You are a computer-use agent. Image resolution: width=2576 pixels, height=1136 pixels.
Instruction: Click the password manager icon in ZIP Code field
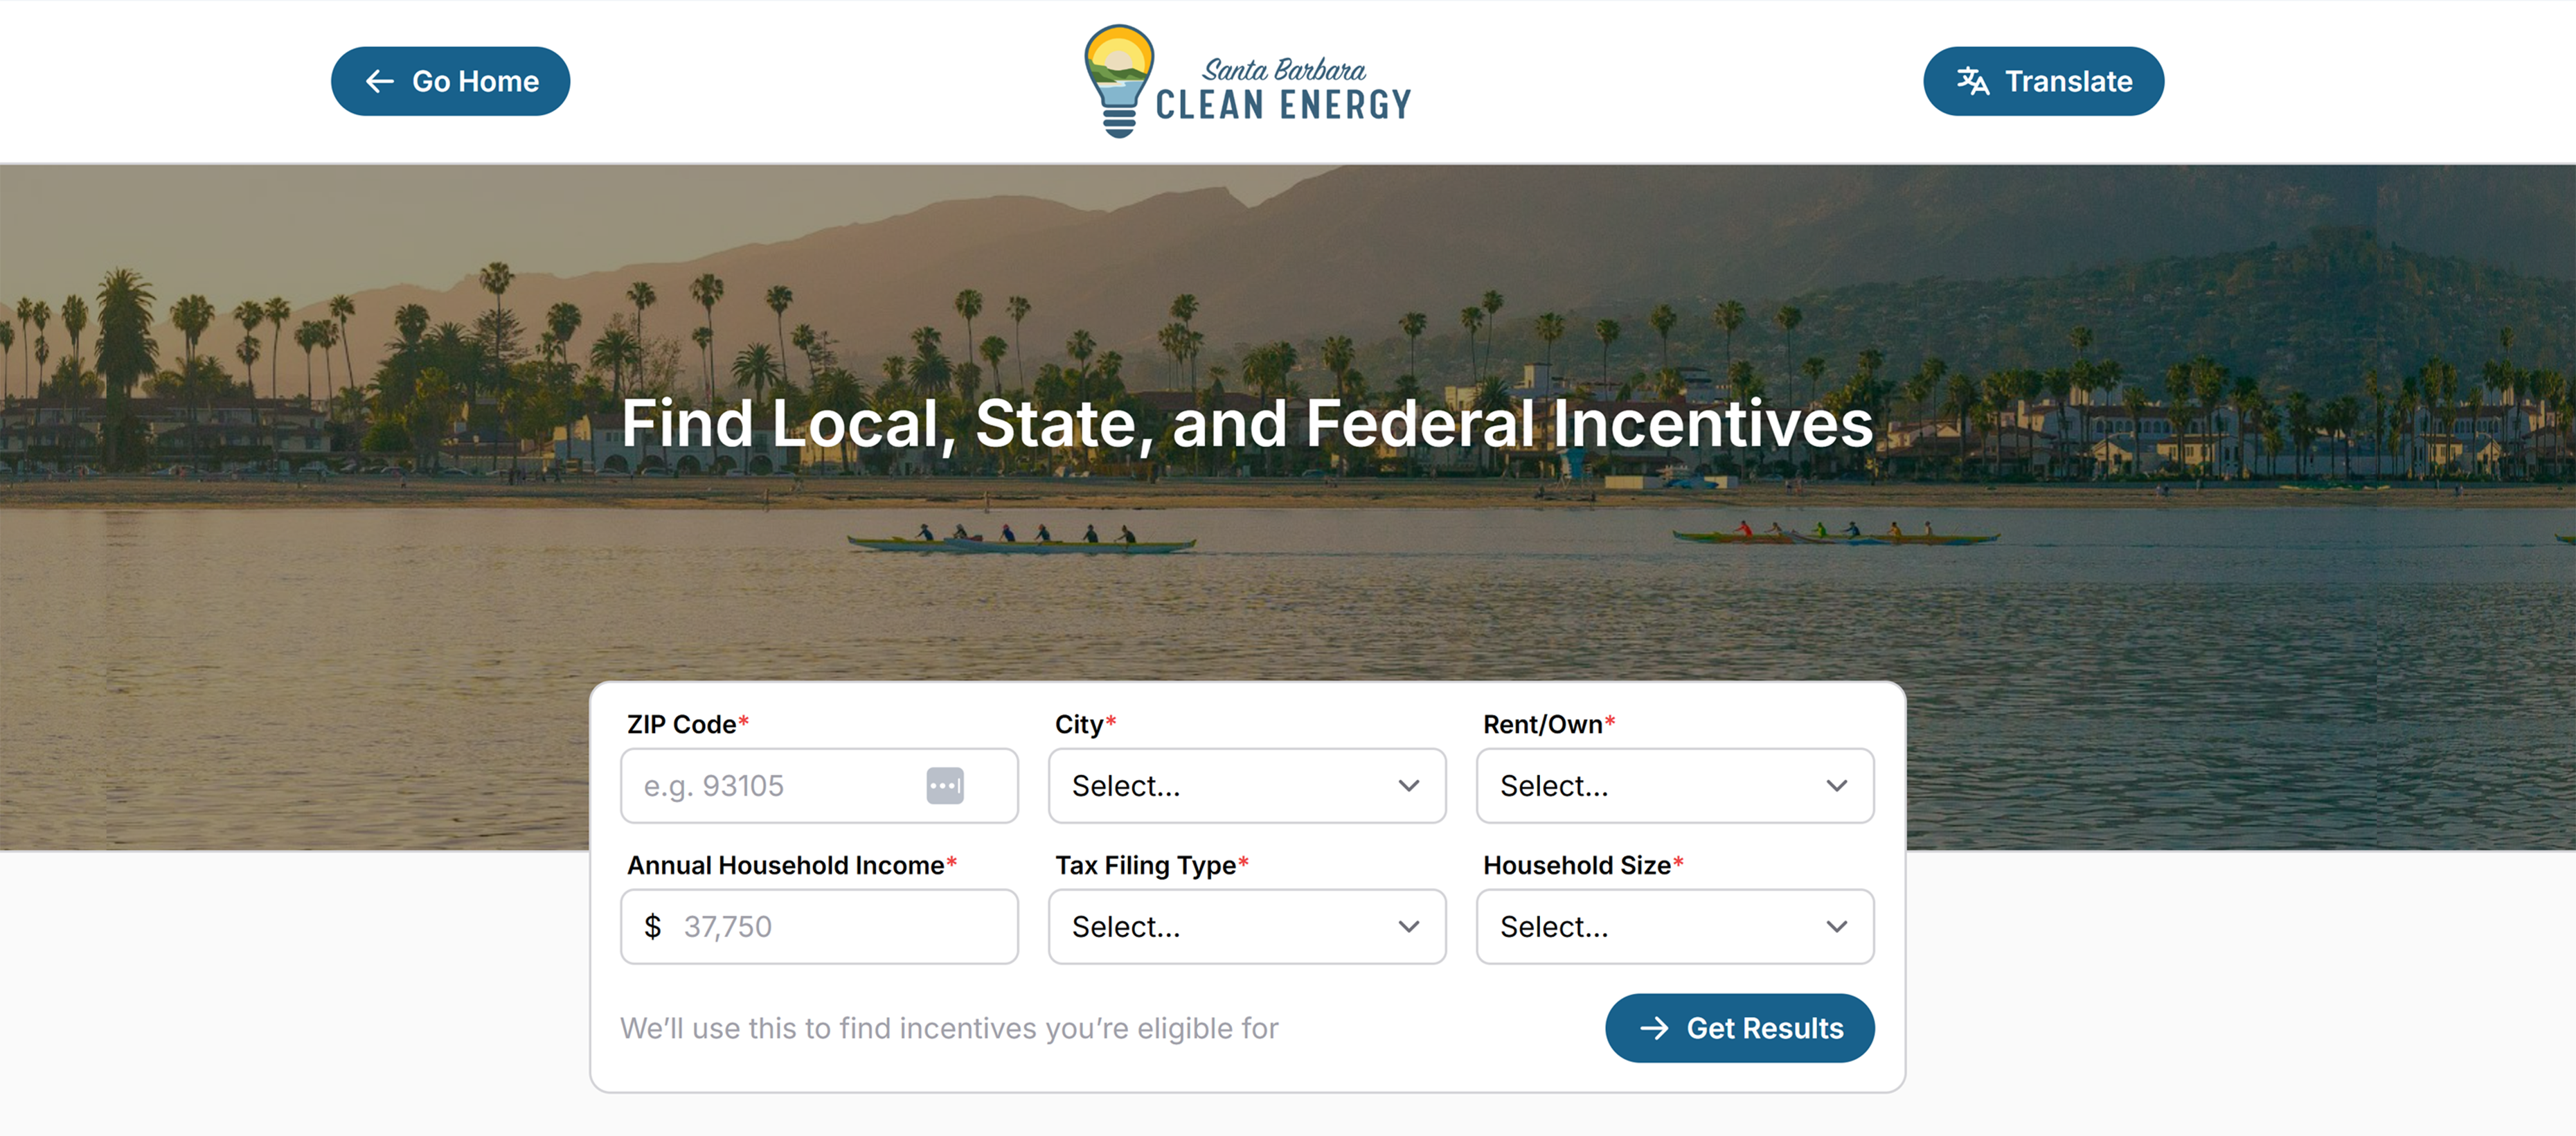pyautogui.click(x=944, y=786)
